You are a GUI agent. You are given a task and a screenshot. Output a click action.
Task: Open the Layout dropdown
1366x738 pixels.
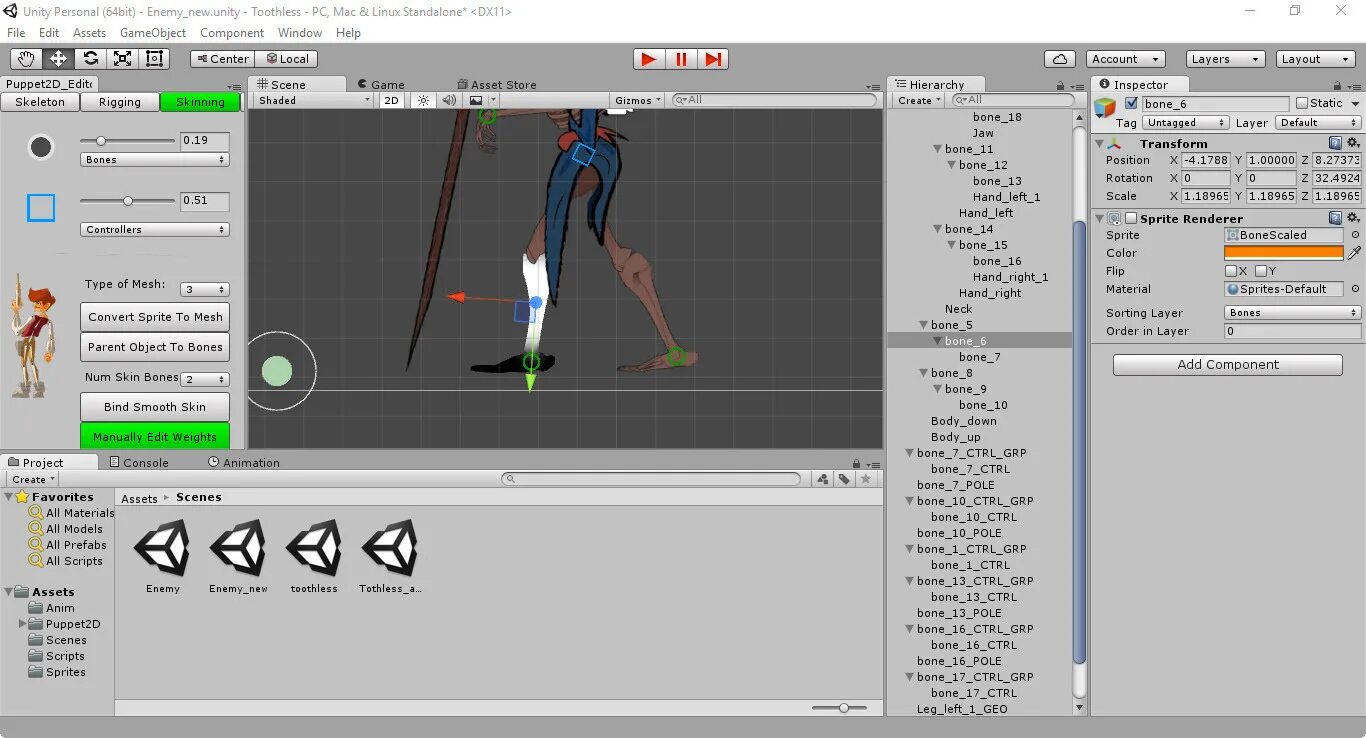1316,59
